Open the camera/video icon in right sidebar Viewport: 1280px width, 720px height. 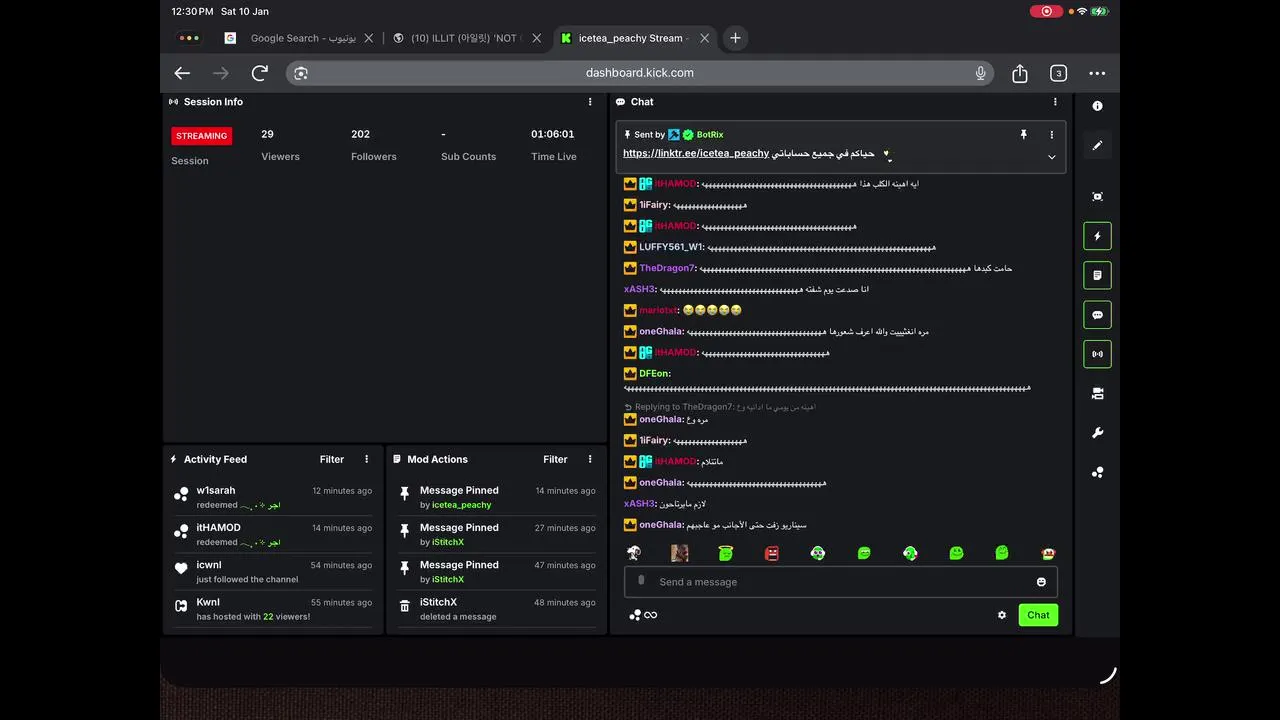(x=1097, y=394)
